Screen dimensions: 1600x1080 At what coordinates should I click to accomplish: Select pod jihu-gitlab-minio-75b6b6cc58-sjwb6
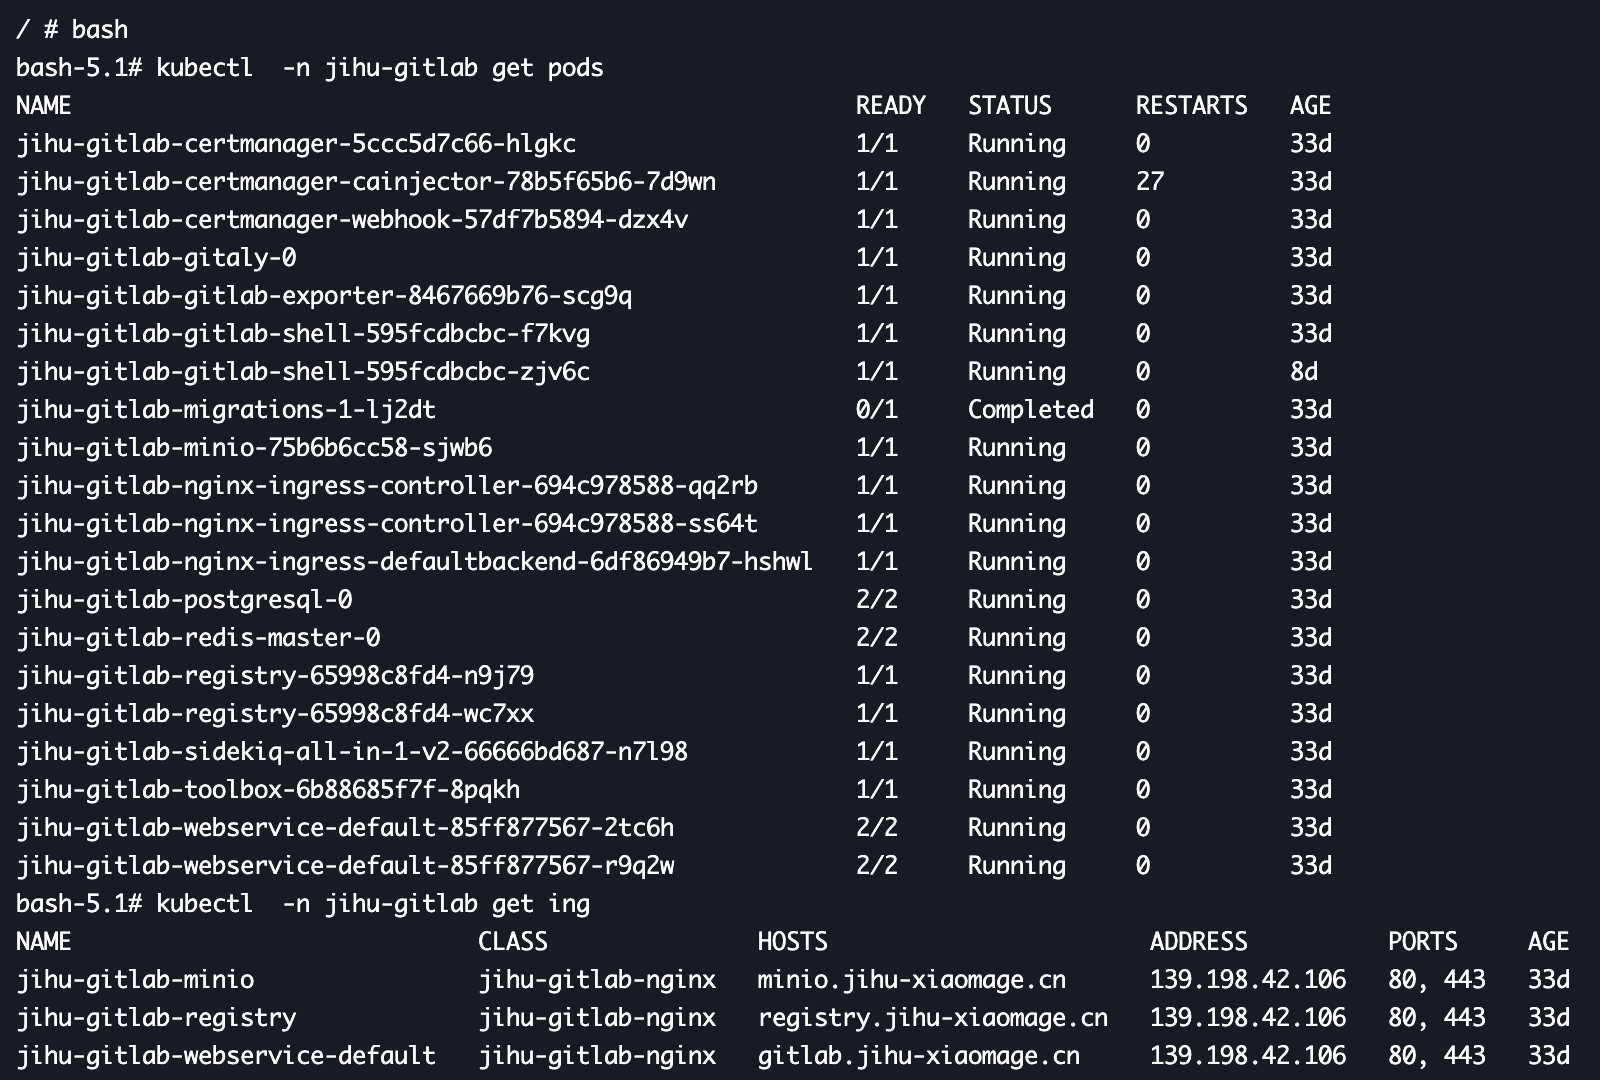point(254,448)
